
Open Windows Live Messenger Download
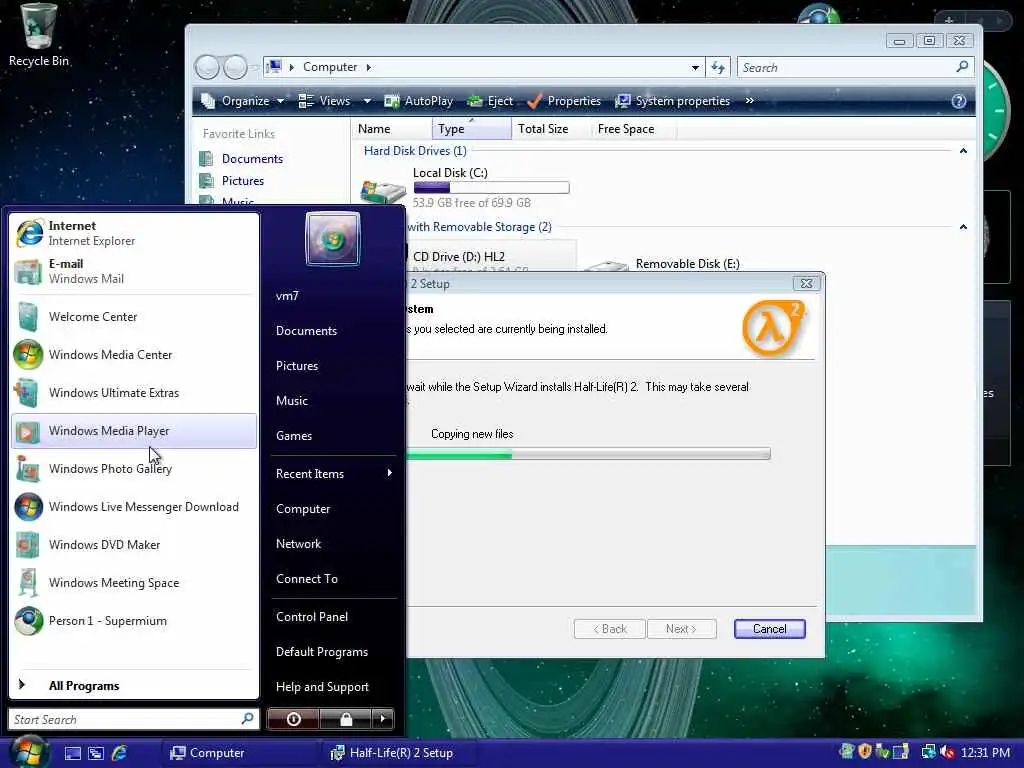click(x=134, y=507)
